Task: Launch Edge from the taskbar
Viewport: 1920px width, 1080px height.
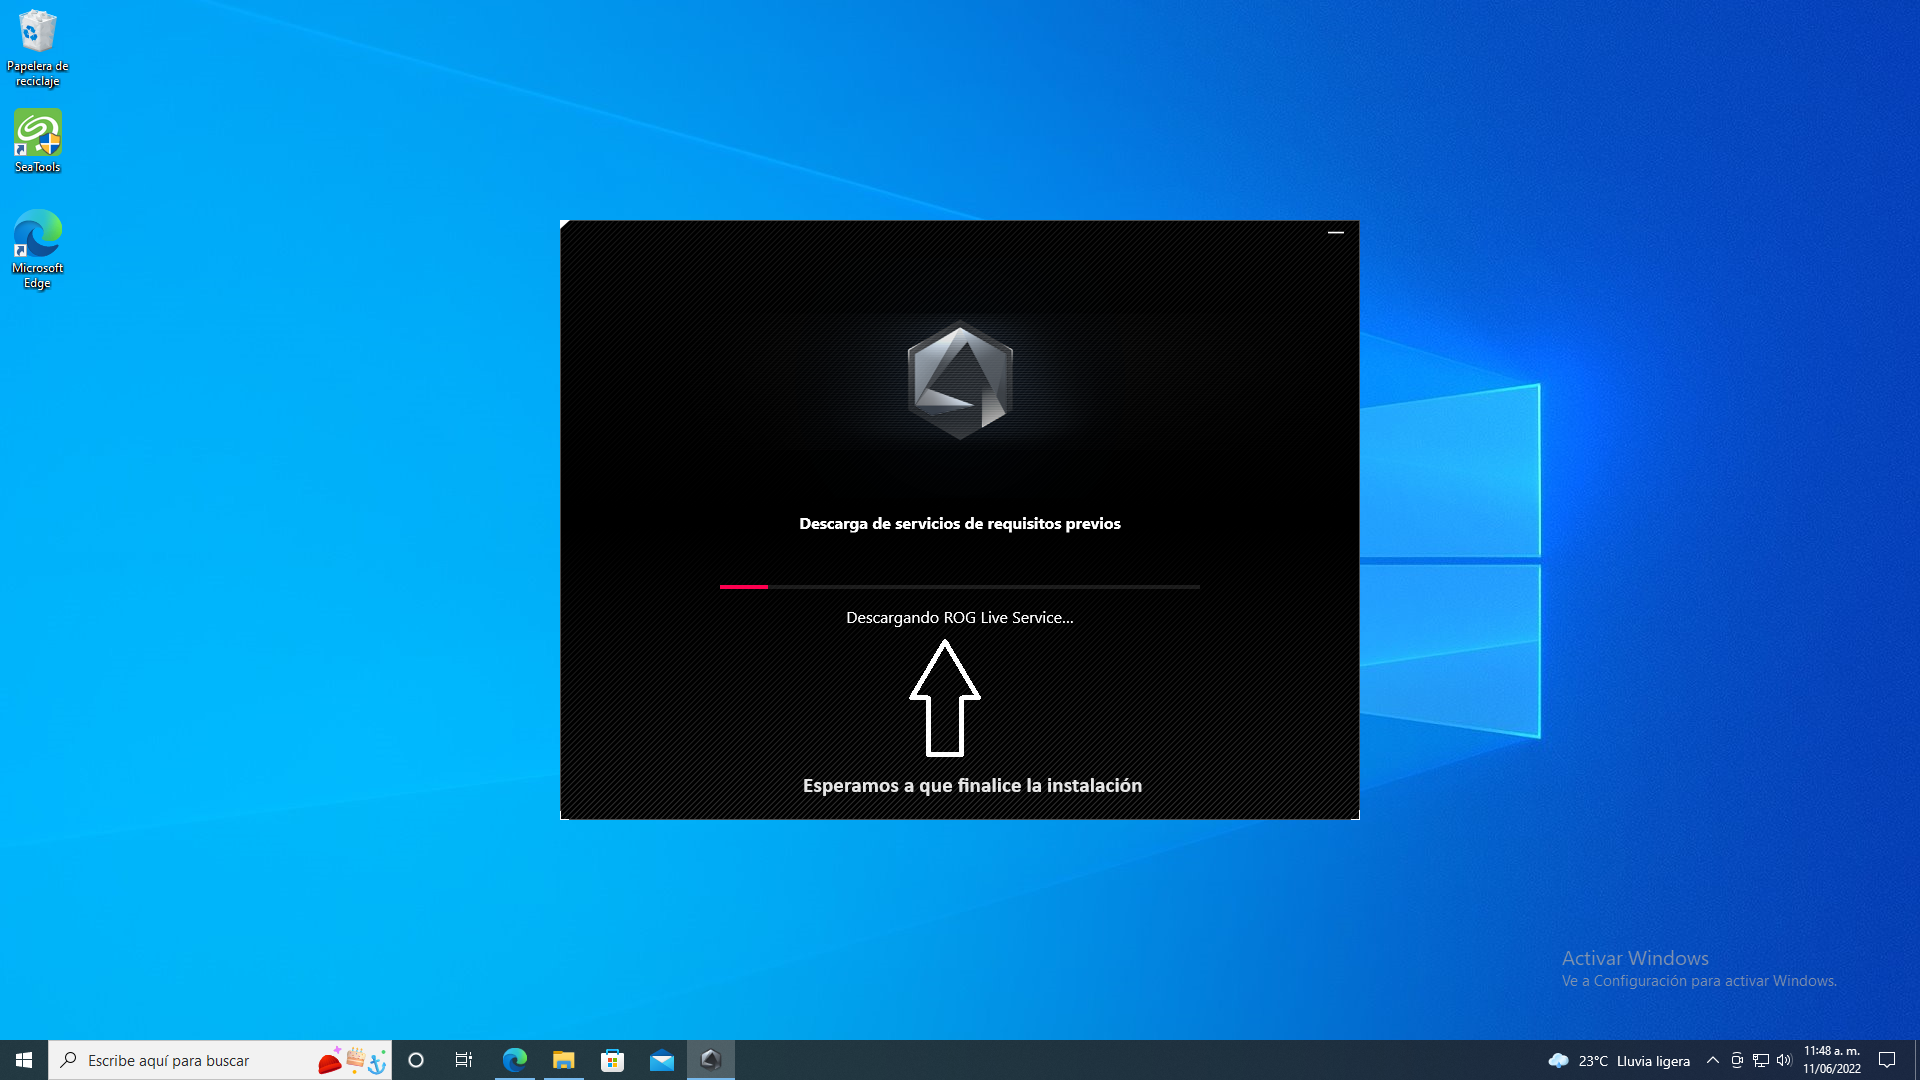Action: [x=515, y=1060]
